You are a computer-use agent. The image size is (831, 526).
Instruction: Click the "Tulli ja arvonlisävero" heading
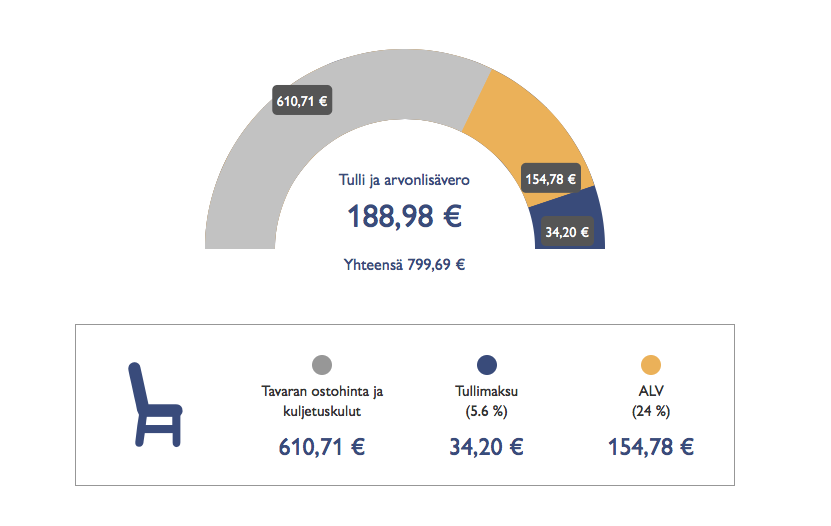tap(404, 181)
